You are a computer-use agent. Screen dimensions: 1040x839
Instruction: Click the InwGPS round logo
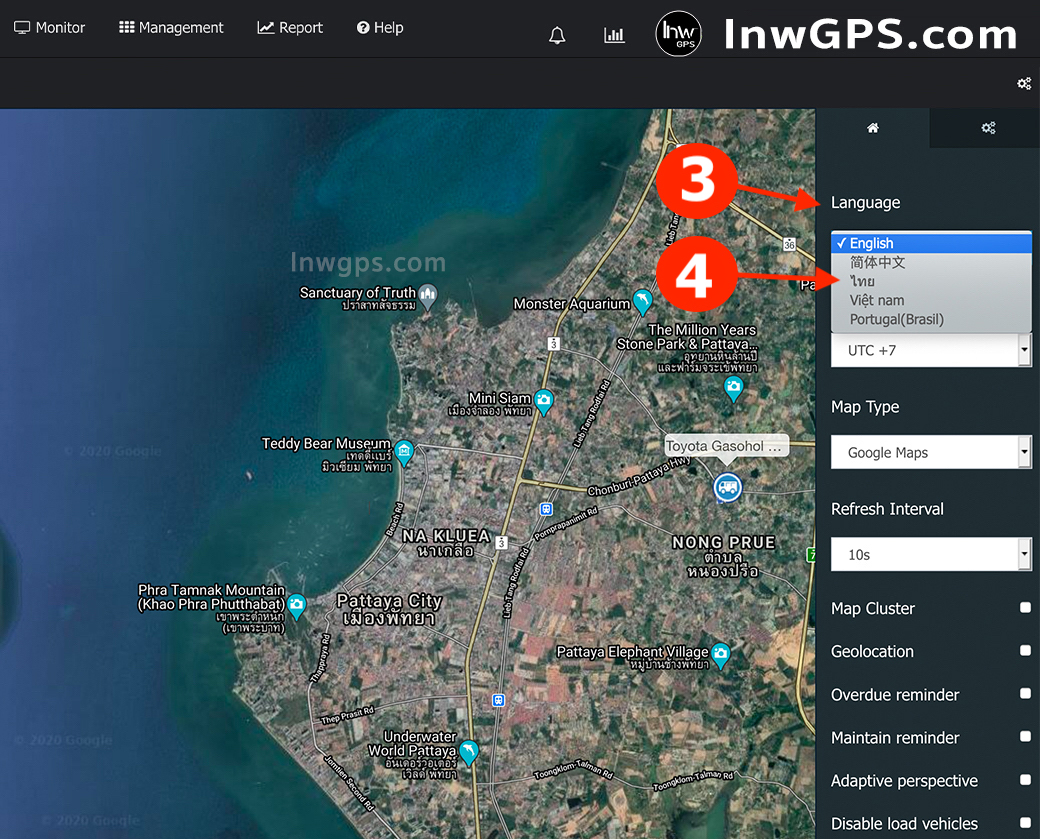pos(678,35)
